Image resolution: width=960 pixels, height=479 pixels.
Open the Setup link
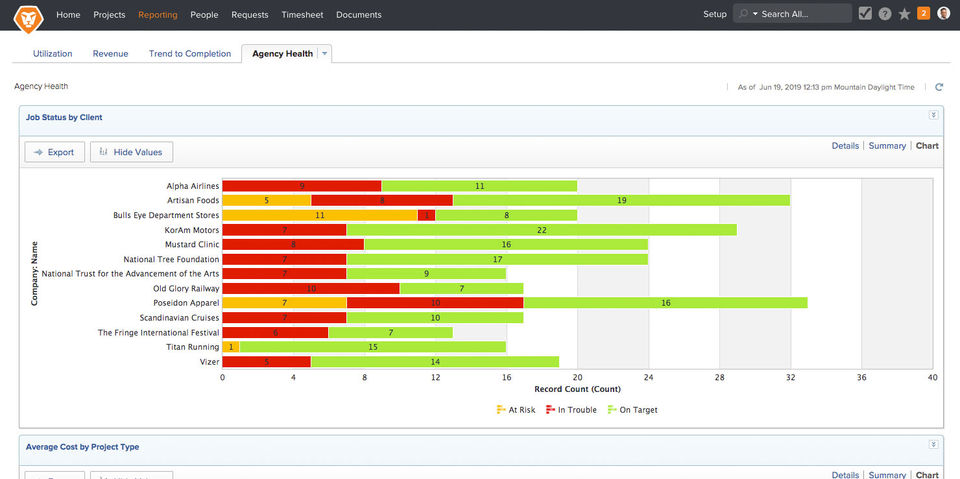pyautogui.click(x=714, y=14)
